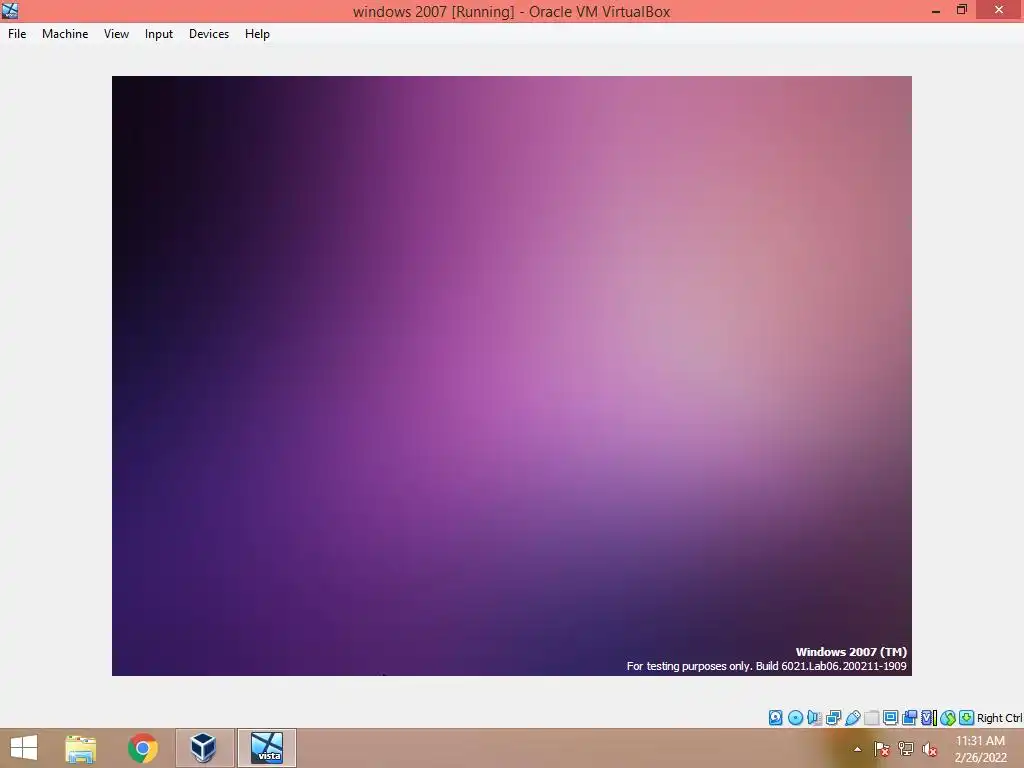Select the Vista VM taskbar button
The width and height of the screenshot is (1024, 768).
(266, 748)
